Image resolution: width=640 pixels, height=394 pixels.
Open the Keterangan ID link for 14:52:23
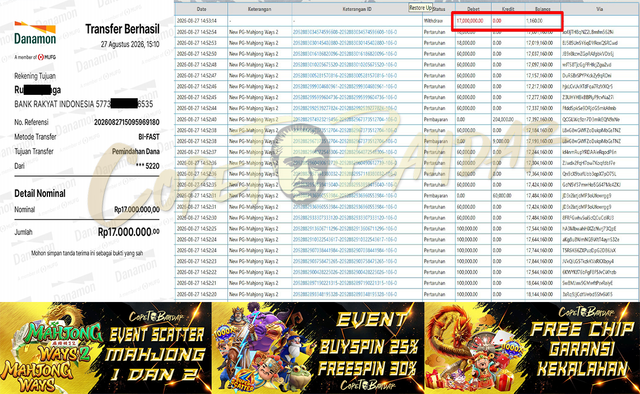[344, 261]
